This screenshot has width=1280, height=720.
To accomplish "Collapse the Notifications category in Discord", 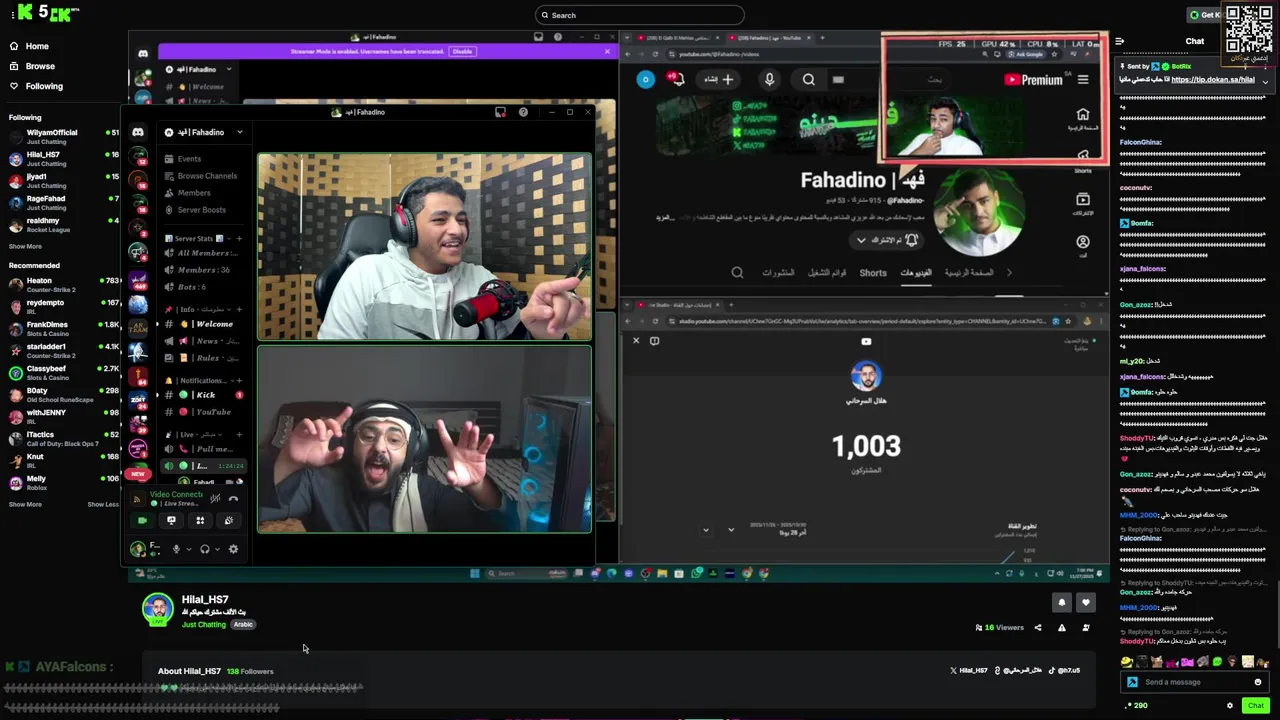I will point(198,380).
